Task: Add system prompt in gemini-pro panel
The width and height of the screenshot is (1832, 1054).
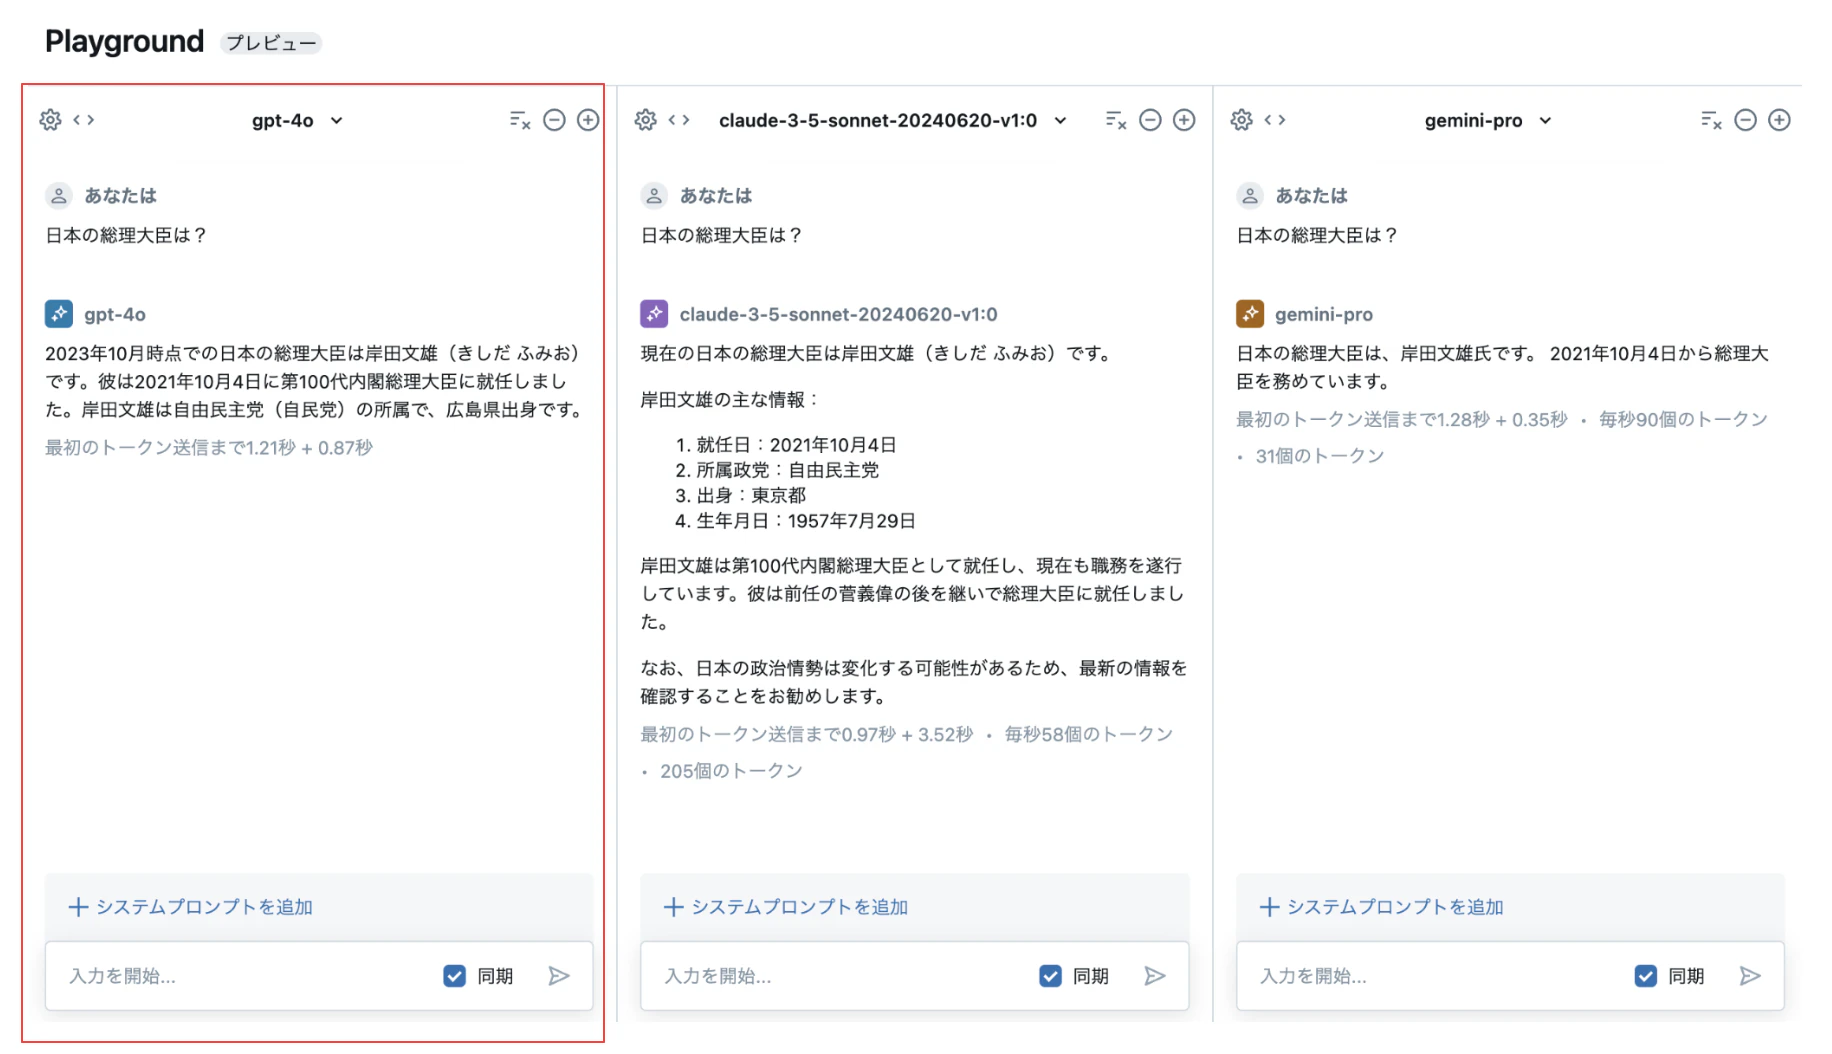Action: point(1381,907)
